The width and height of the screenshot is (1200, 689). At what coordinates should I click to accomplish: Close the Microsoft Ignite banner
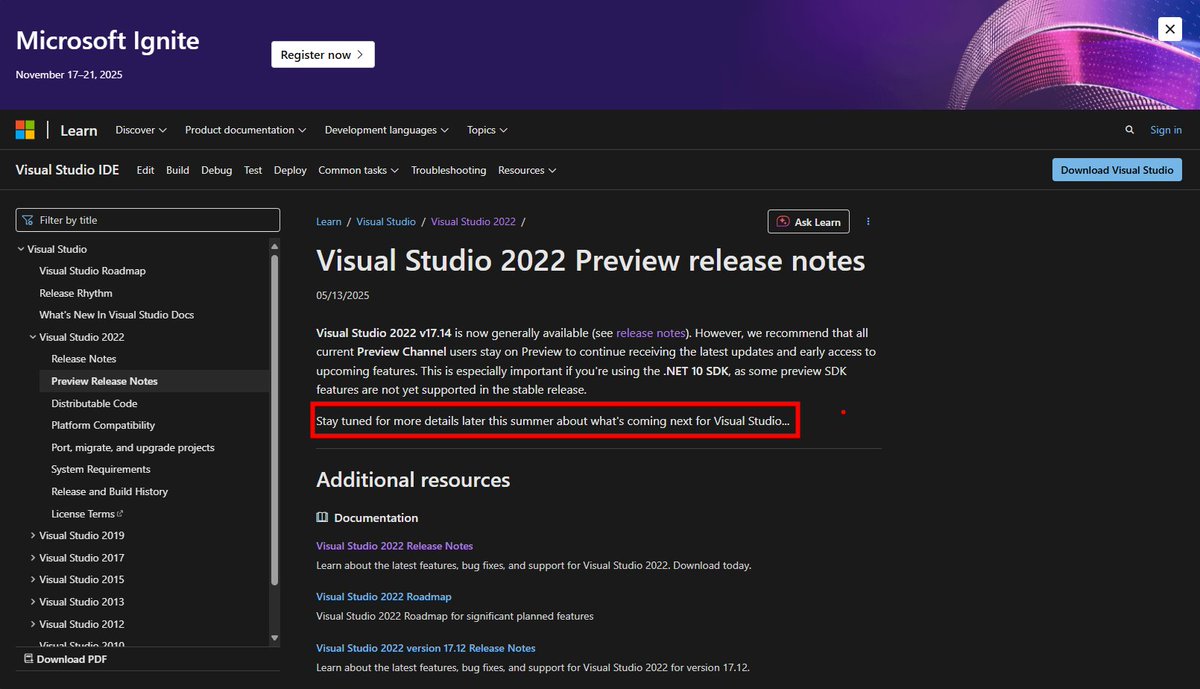point(1170,29)
